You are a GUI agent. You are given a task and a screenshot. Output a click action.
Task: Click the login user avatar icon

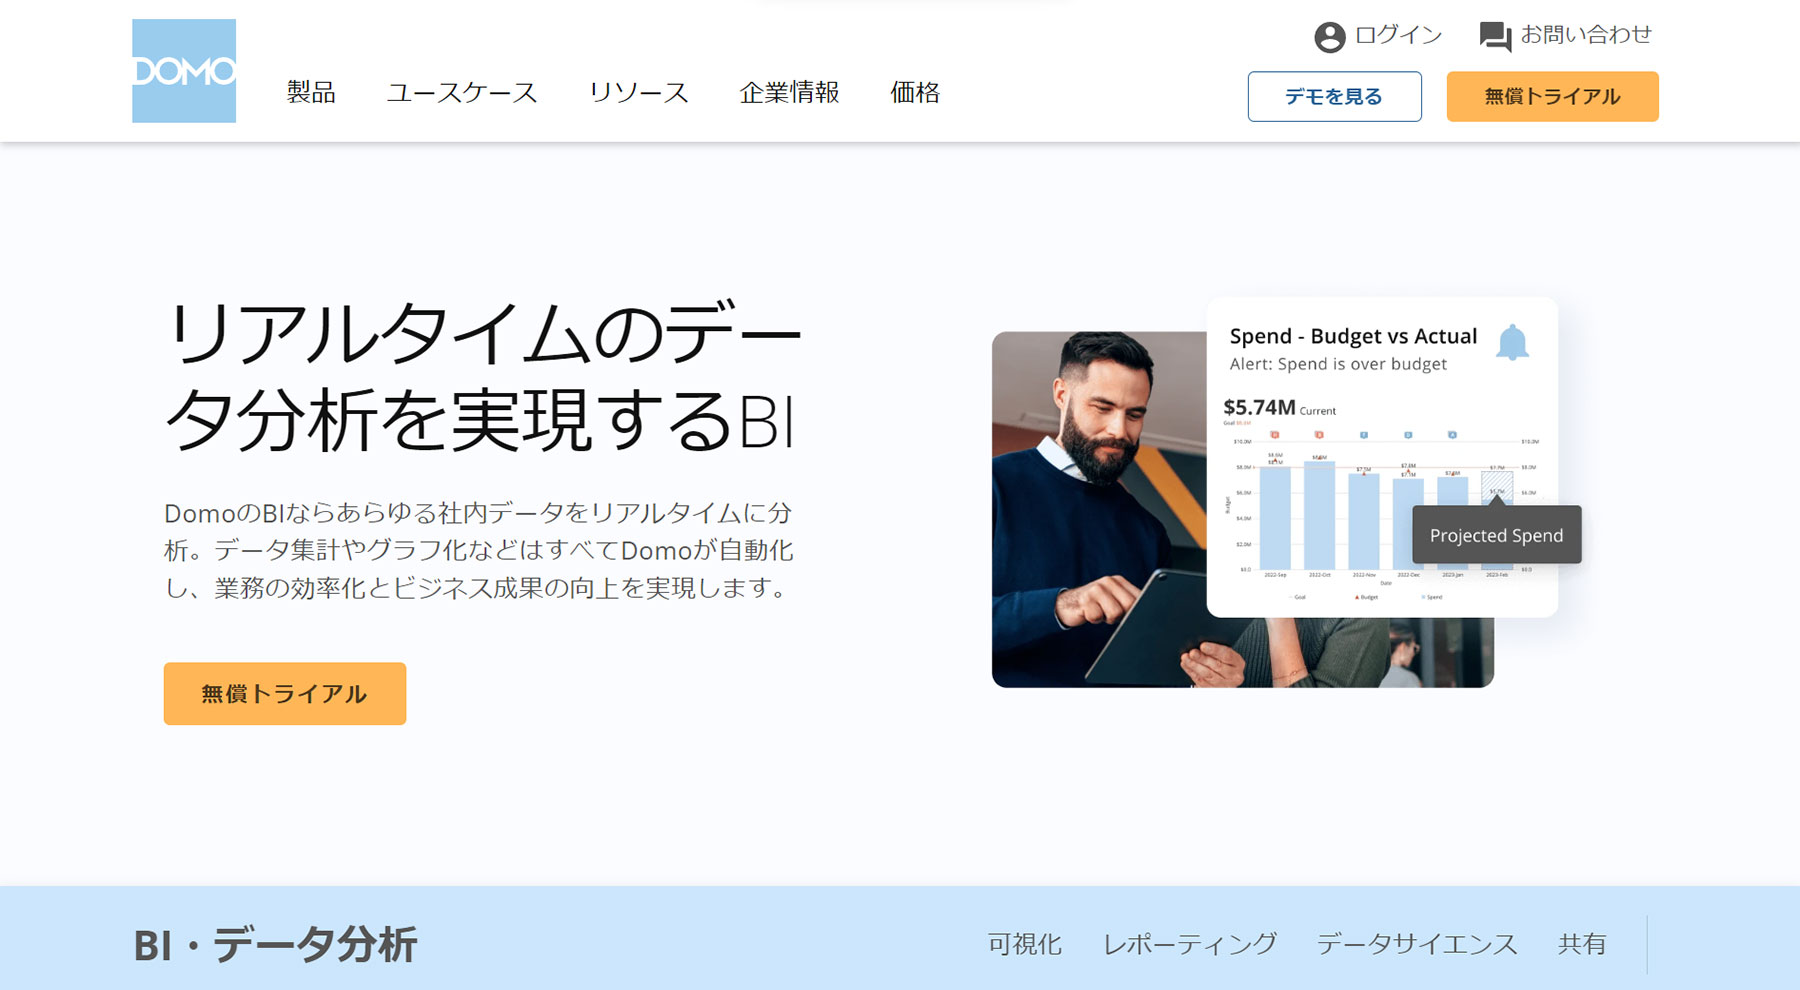click(x=1329, y=37)
